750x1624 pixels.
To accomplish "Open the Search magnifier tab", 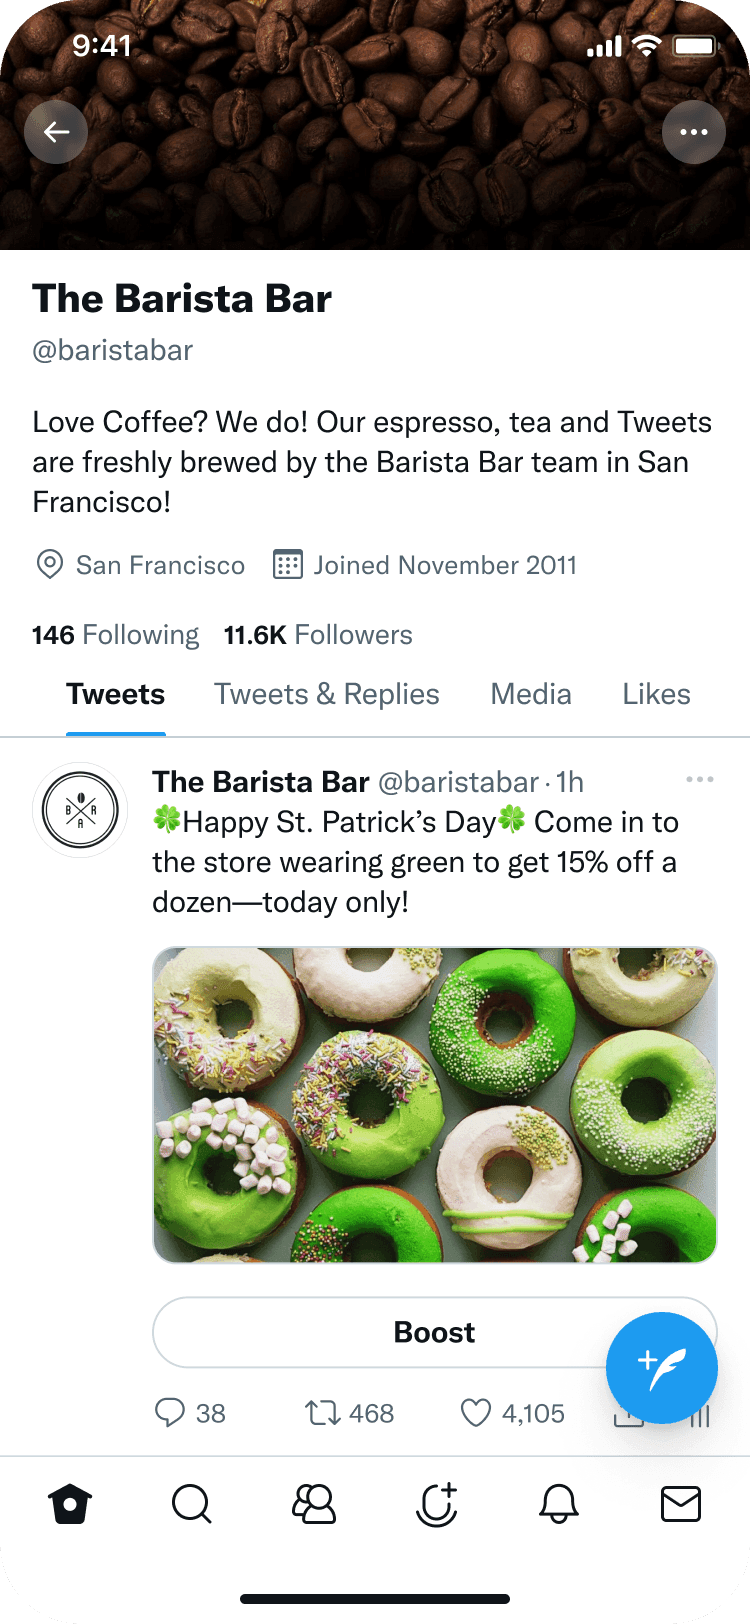I will pos(191,1503).
